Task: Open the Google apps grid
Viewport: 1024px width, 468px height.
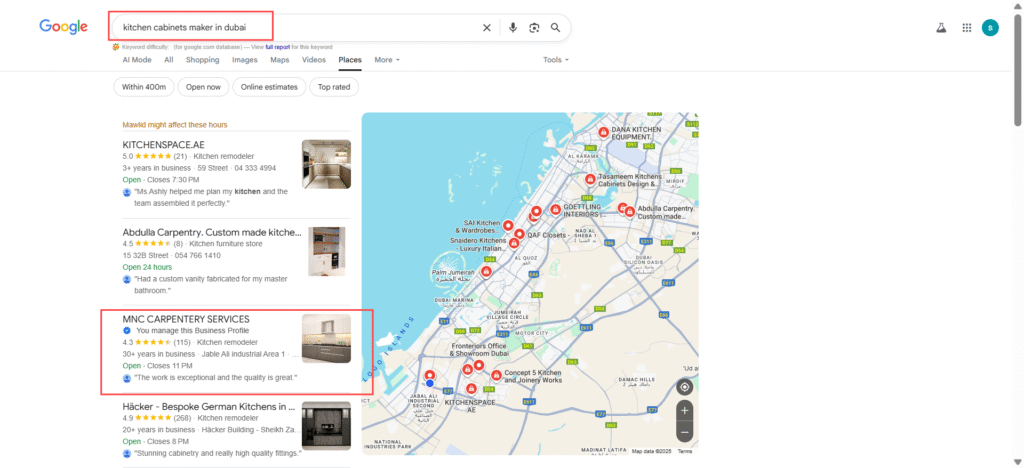Action: pyautogui.click(x=966, y=28)
